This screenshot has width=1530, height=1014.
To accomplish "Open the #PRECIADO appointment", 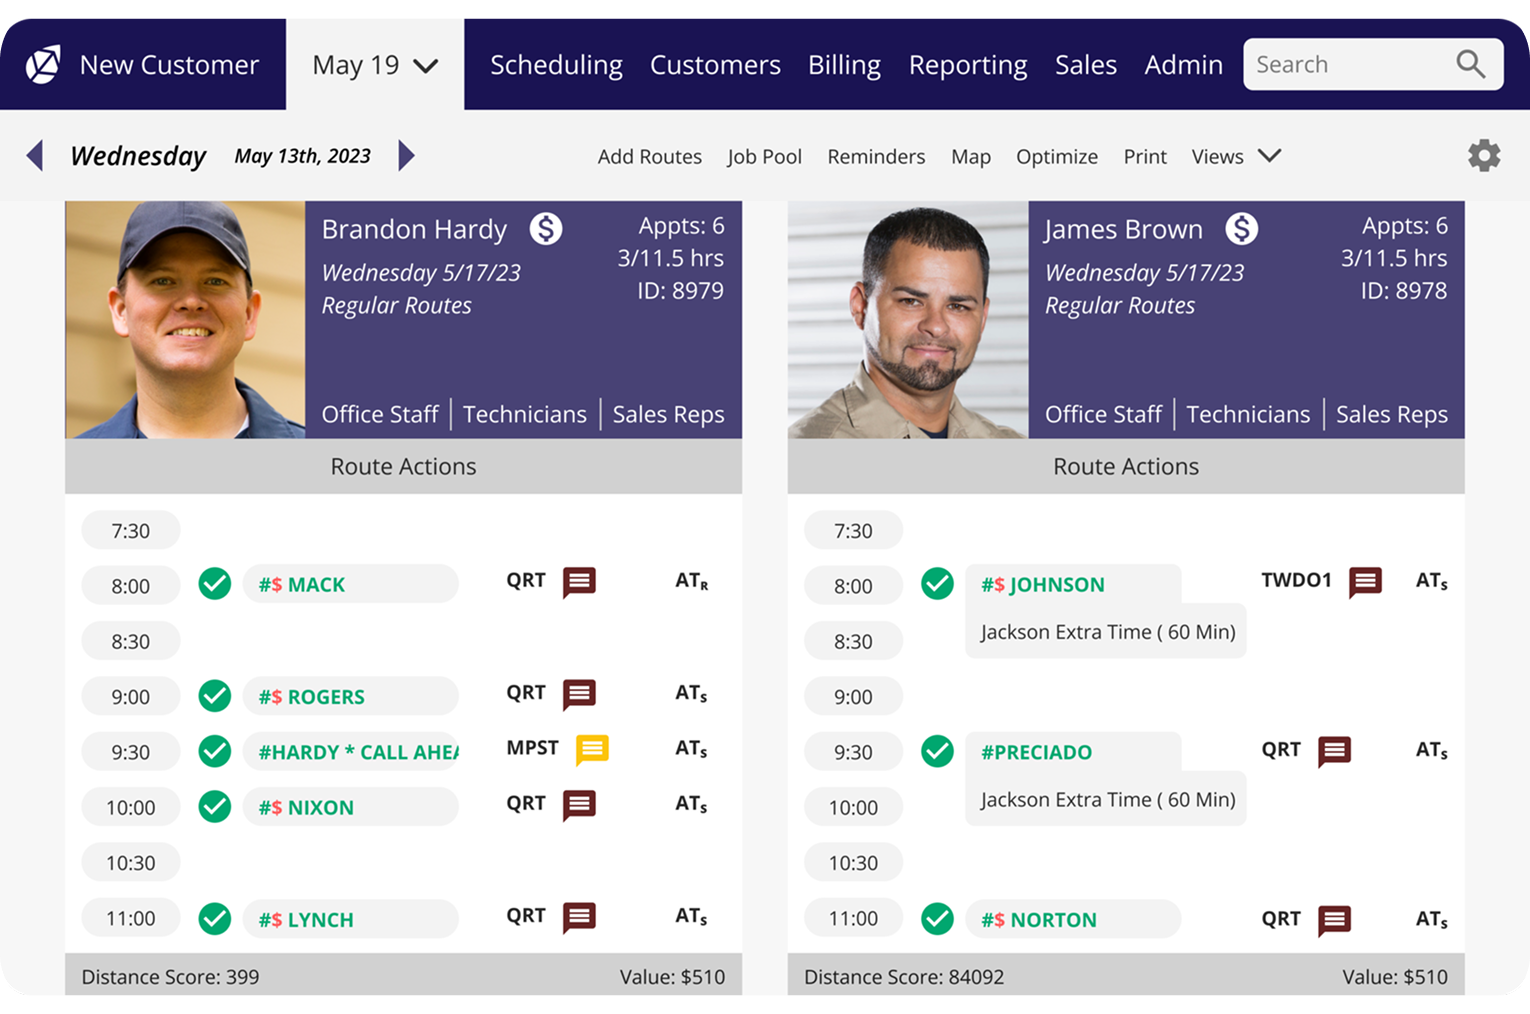I will tap(1073, 752).
